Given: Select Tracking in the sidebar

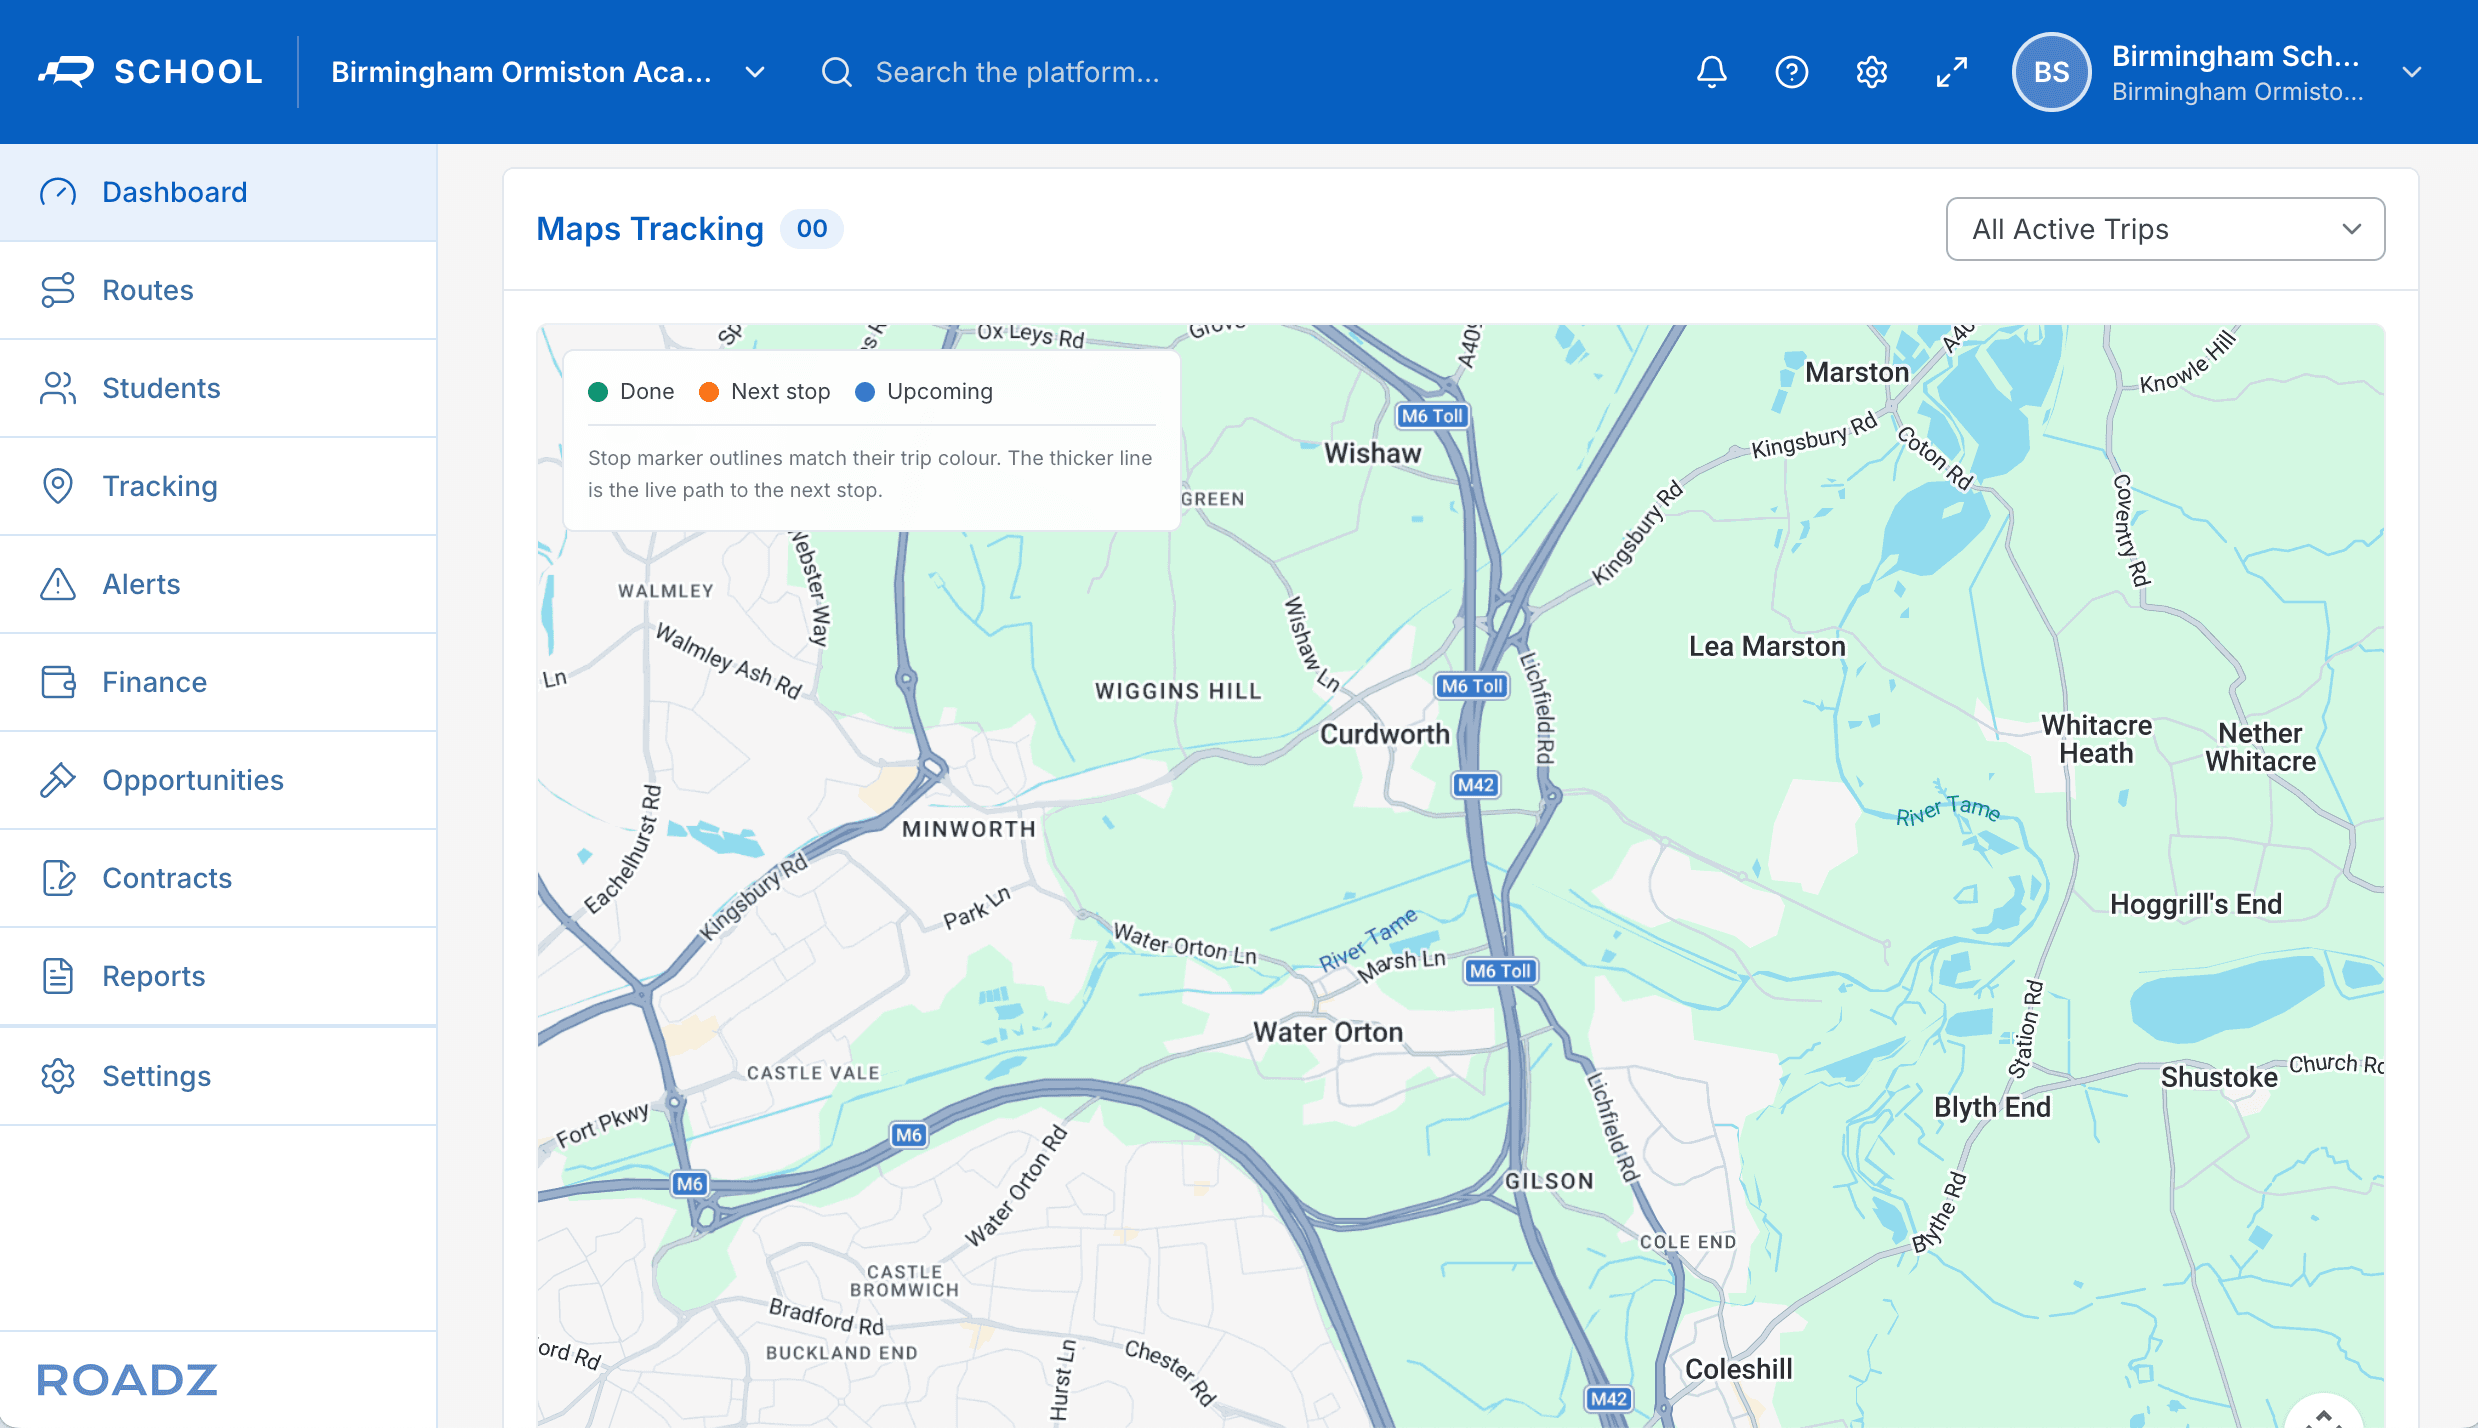Looking at the screenshot, I should 218,486.
